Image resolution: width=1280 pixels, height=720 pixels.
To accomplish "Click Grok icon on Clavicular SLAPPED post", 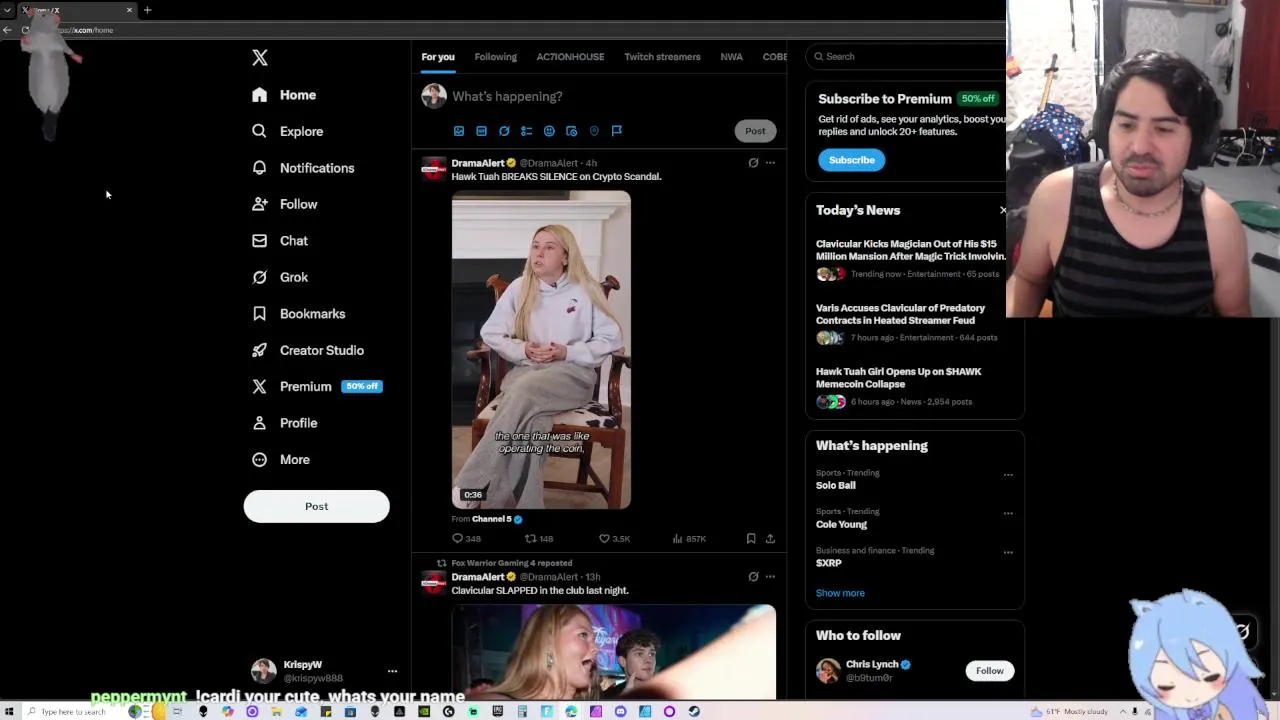I will tap(753, 577).
